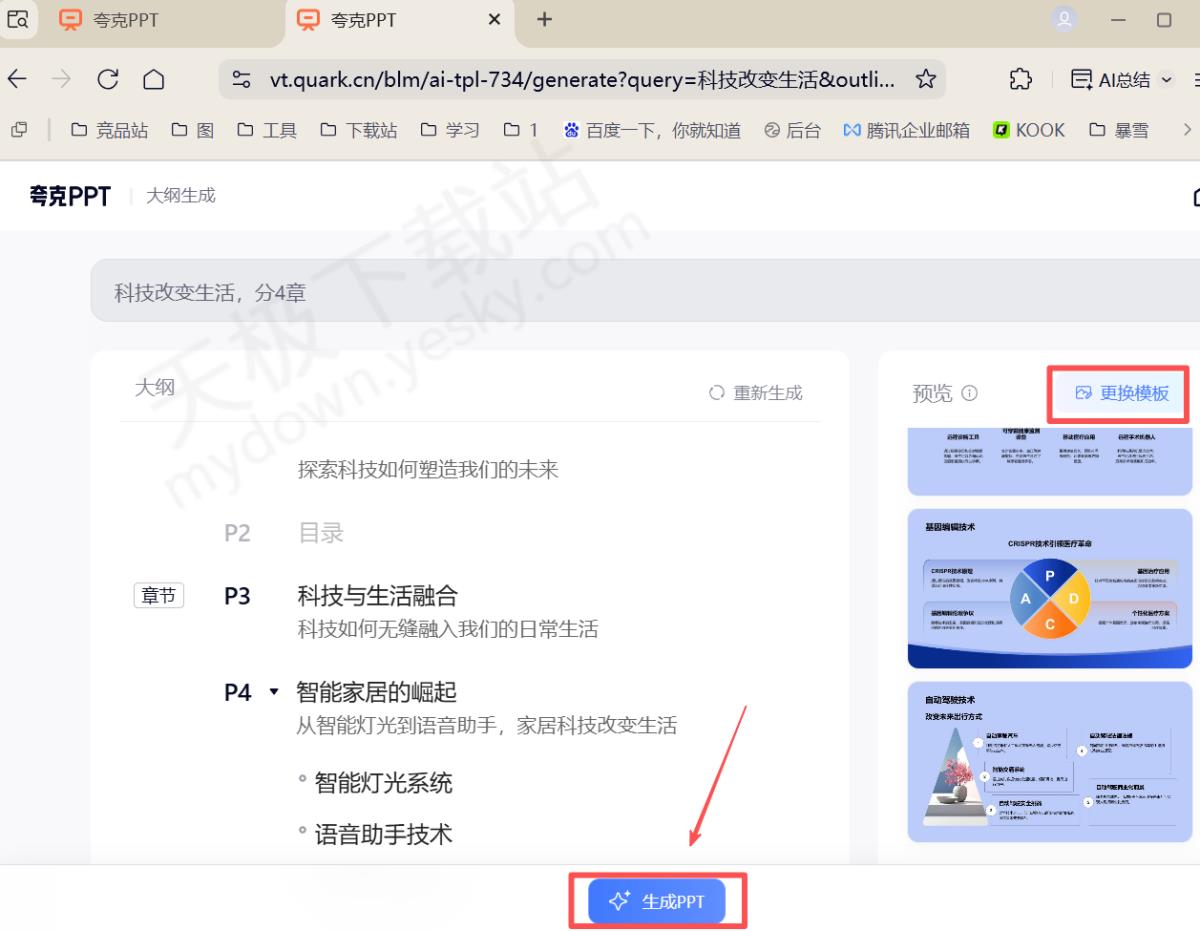Select the 基因编辑技术 slide thumbnail
Screen dimensions: 1200x931
[x=1049, y=590]
